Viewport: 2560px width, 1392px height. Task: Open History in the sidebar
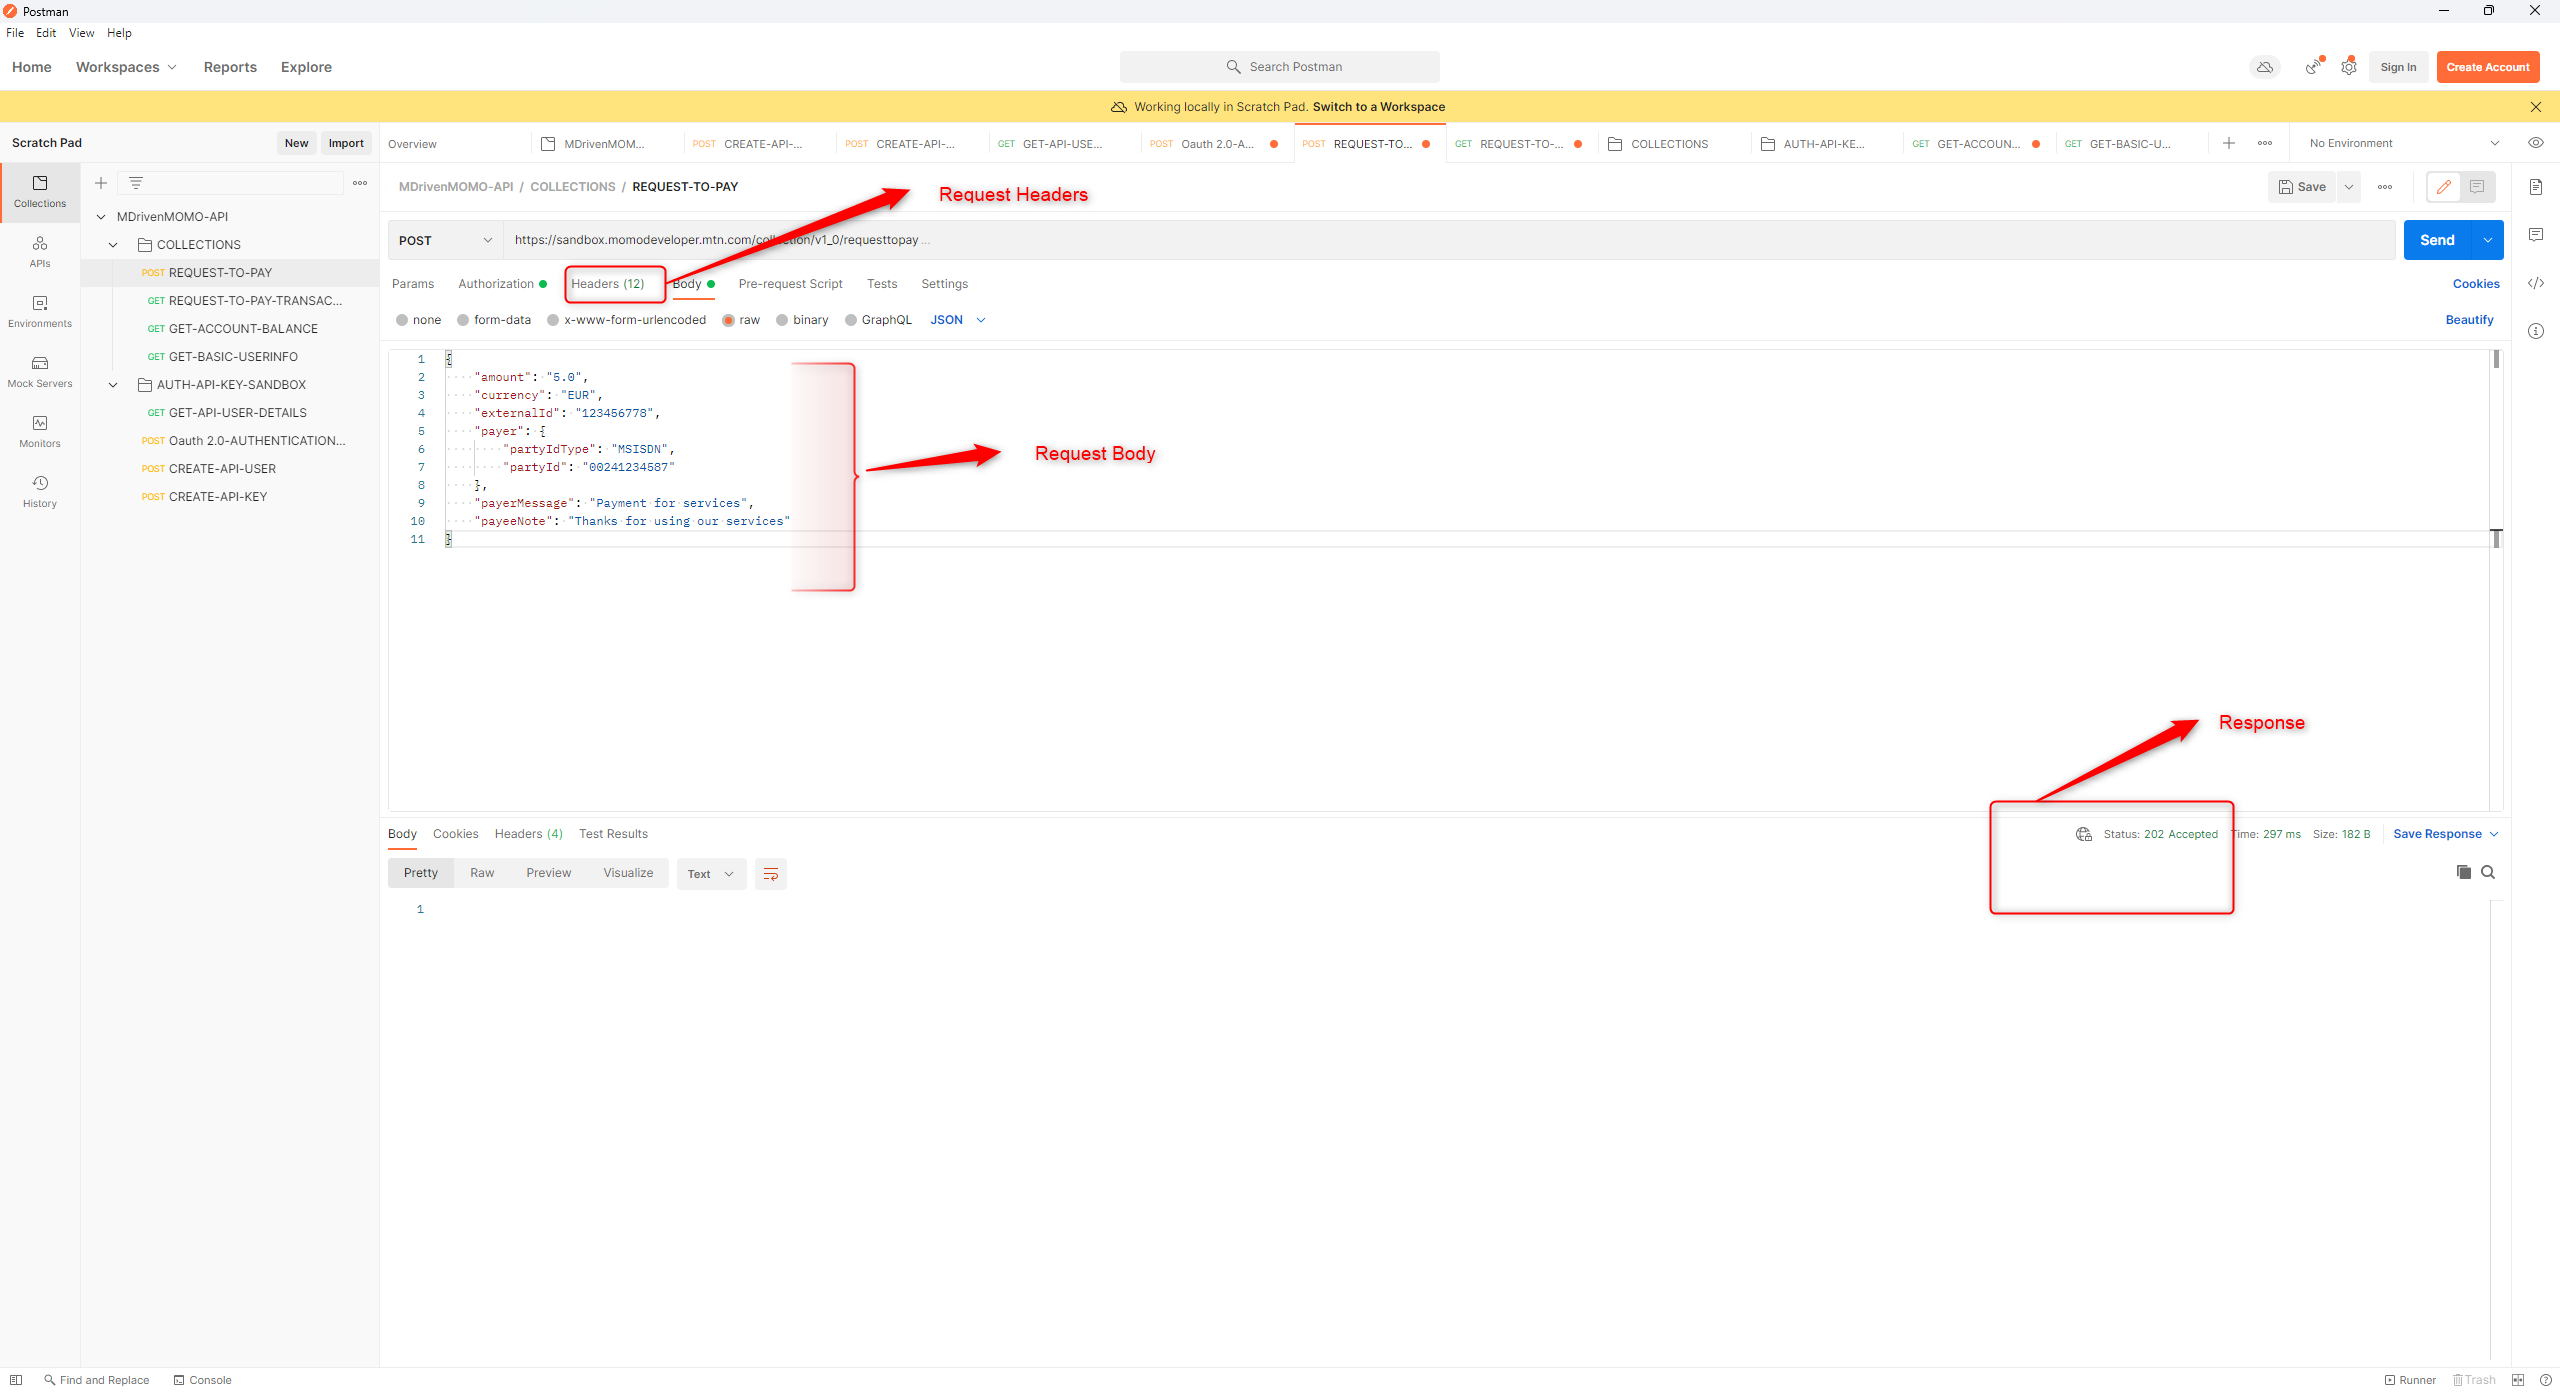[x=40, y=491]
